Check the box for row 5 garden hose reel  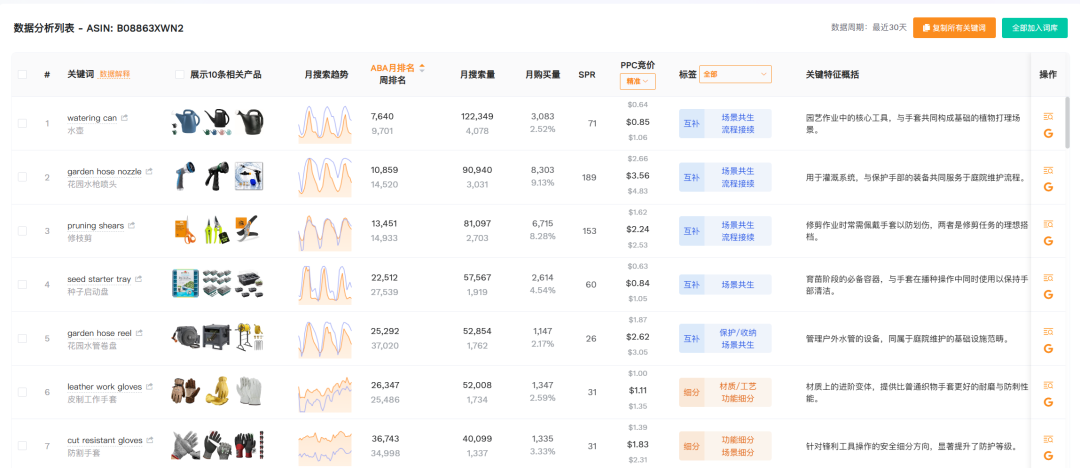(x=23, y=338)
